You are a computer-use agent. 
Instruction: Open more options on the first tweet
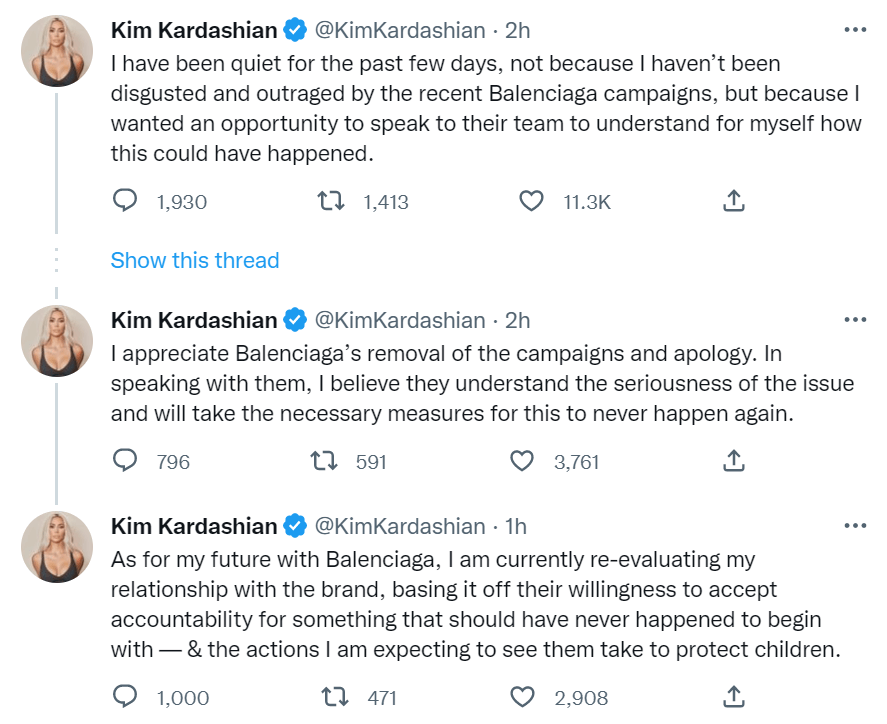pos(855,29)
